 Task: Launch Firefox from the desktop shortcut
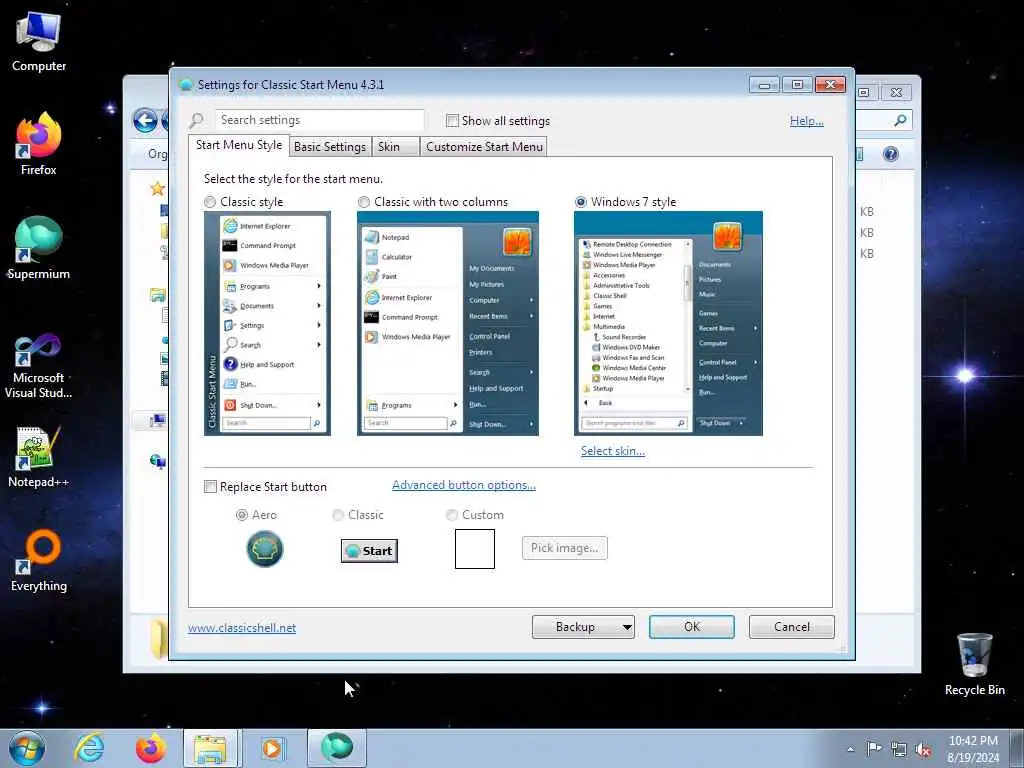point(39,144)
